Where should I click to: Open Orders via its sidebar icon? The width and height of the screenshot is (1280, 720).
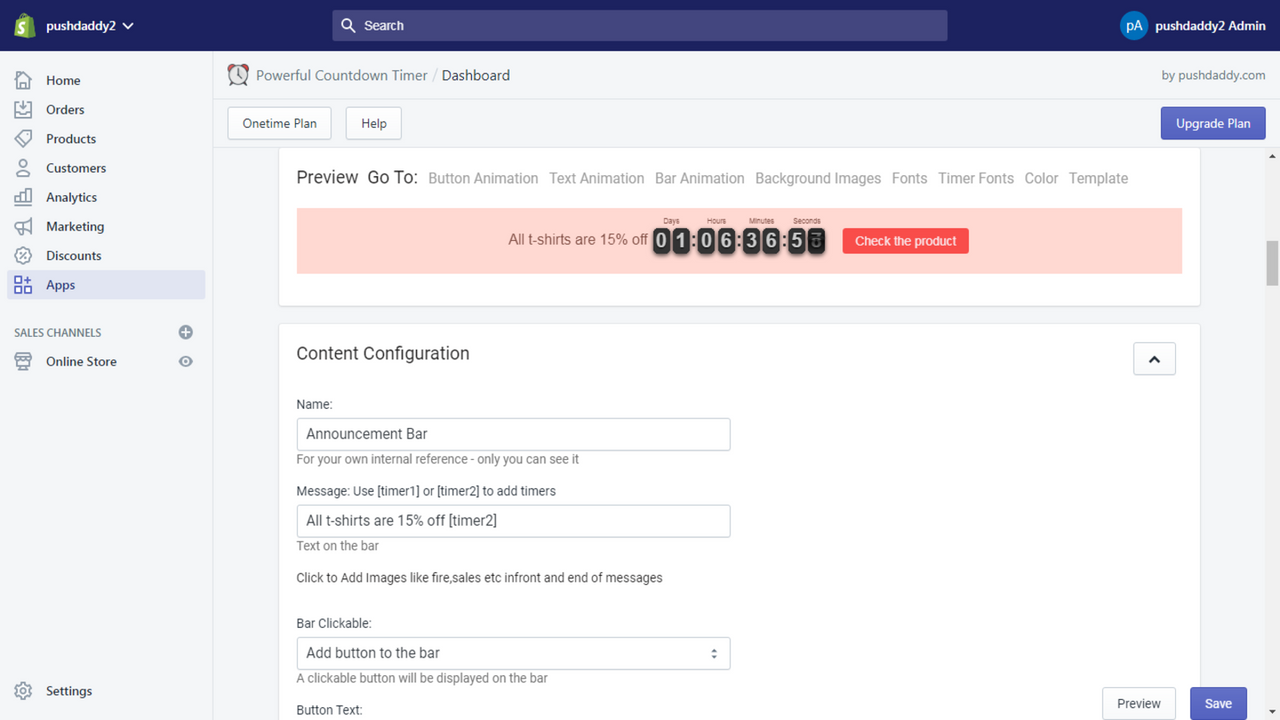pyautogui.click(x=23, y=109)
